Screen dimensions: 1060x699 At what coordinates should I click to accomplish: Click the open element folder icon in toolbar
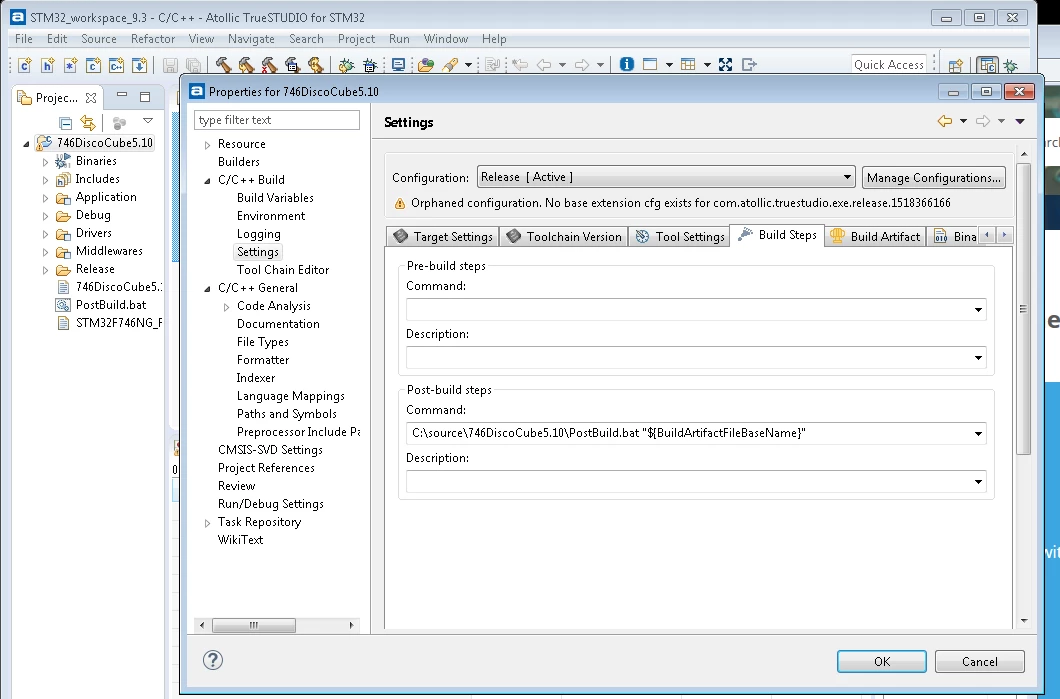[x=425, y=65]
